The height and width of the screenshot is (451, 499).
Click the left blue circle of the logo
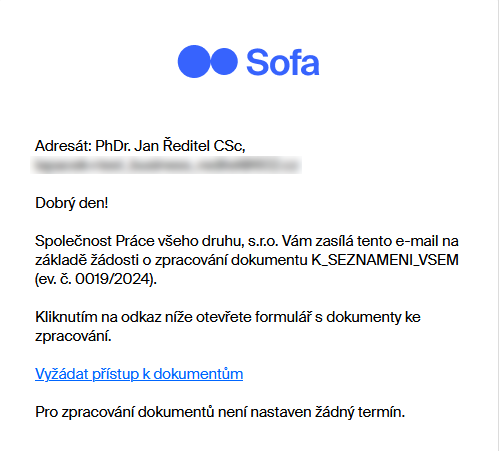[194, 61]
